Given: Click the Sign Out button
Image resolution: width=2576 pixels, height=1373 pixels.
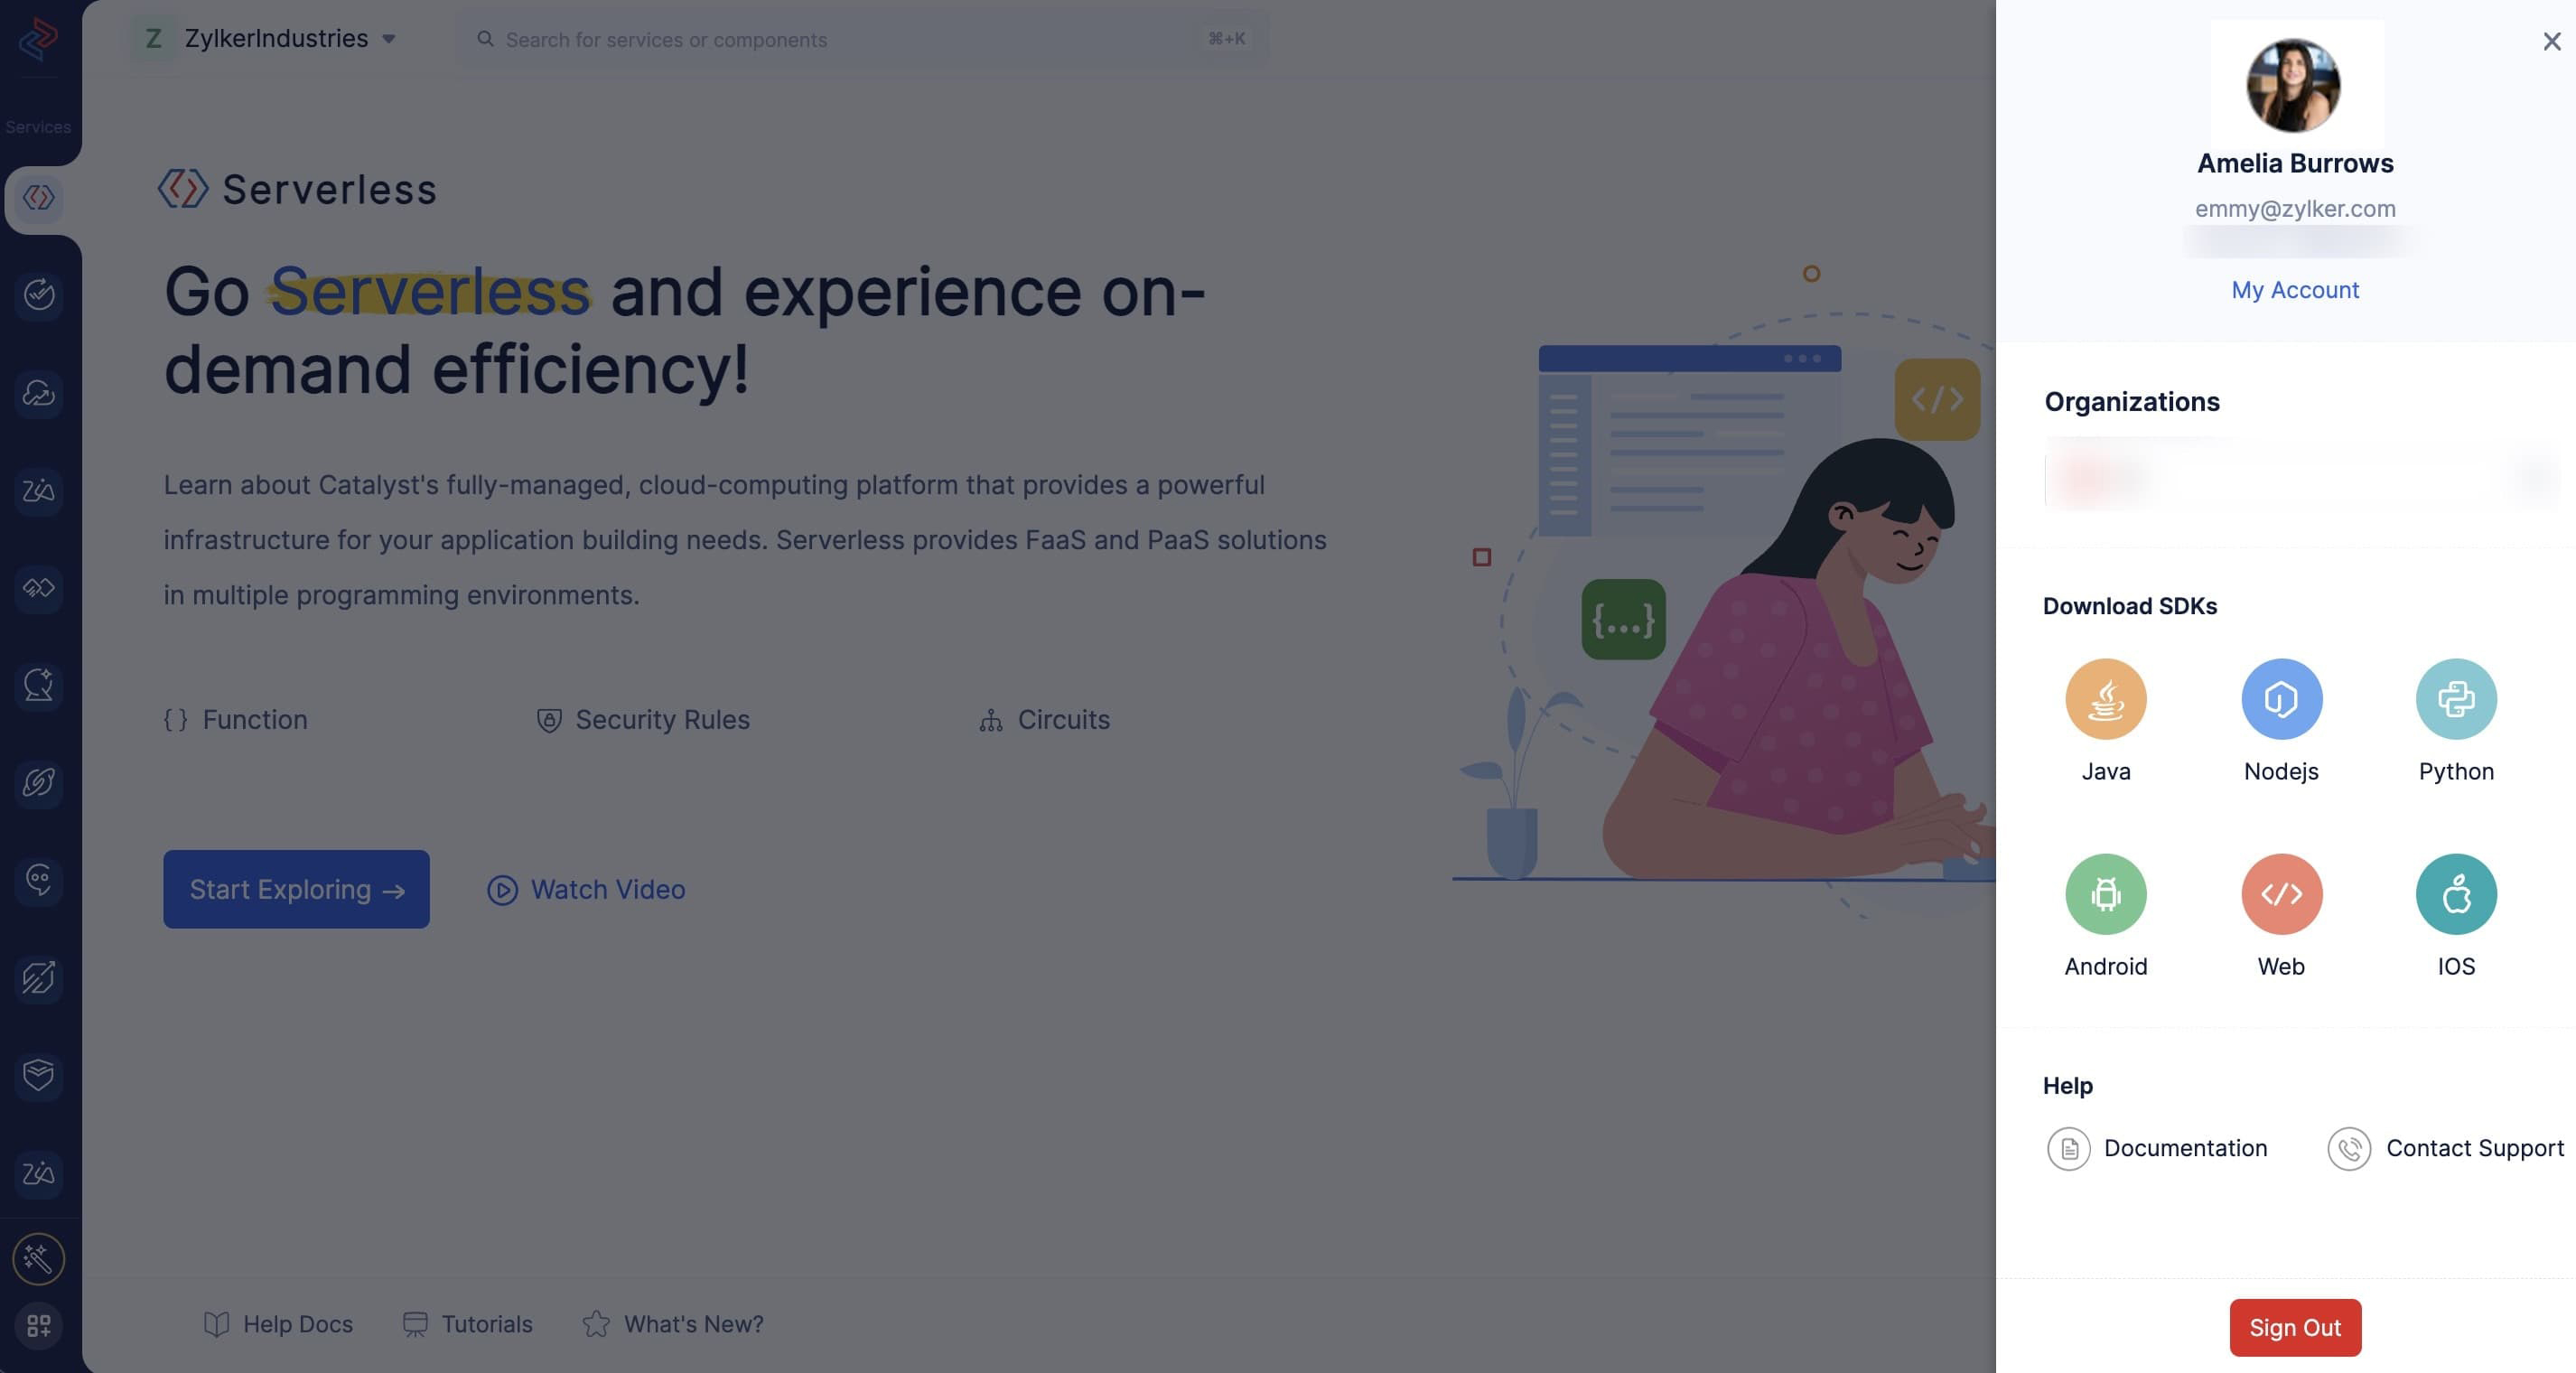Looking at the screenshot, I should click(2295, 1327).
